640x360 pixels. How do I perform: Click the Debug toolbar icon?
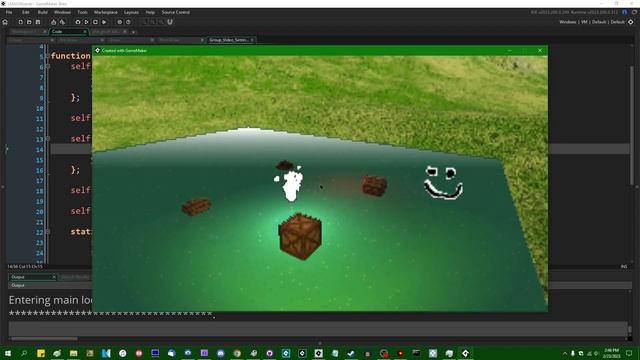pyautogui.click(x=78, y=22)
